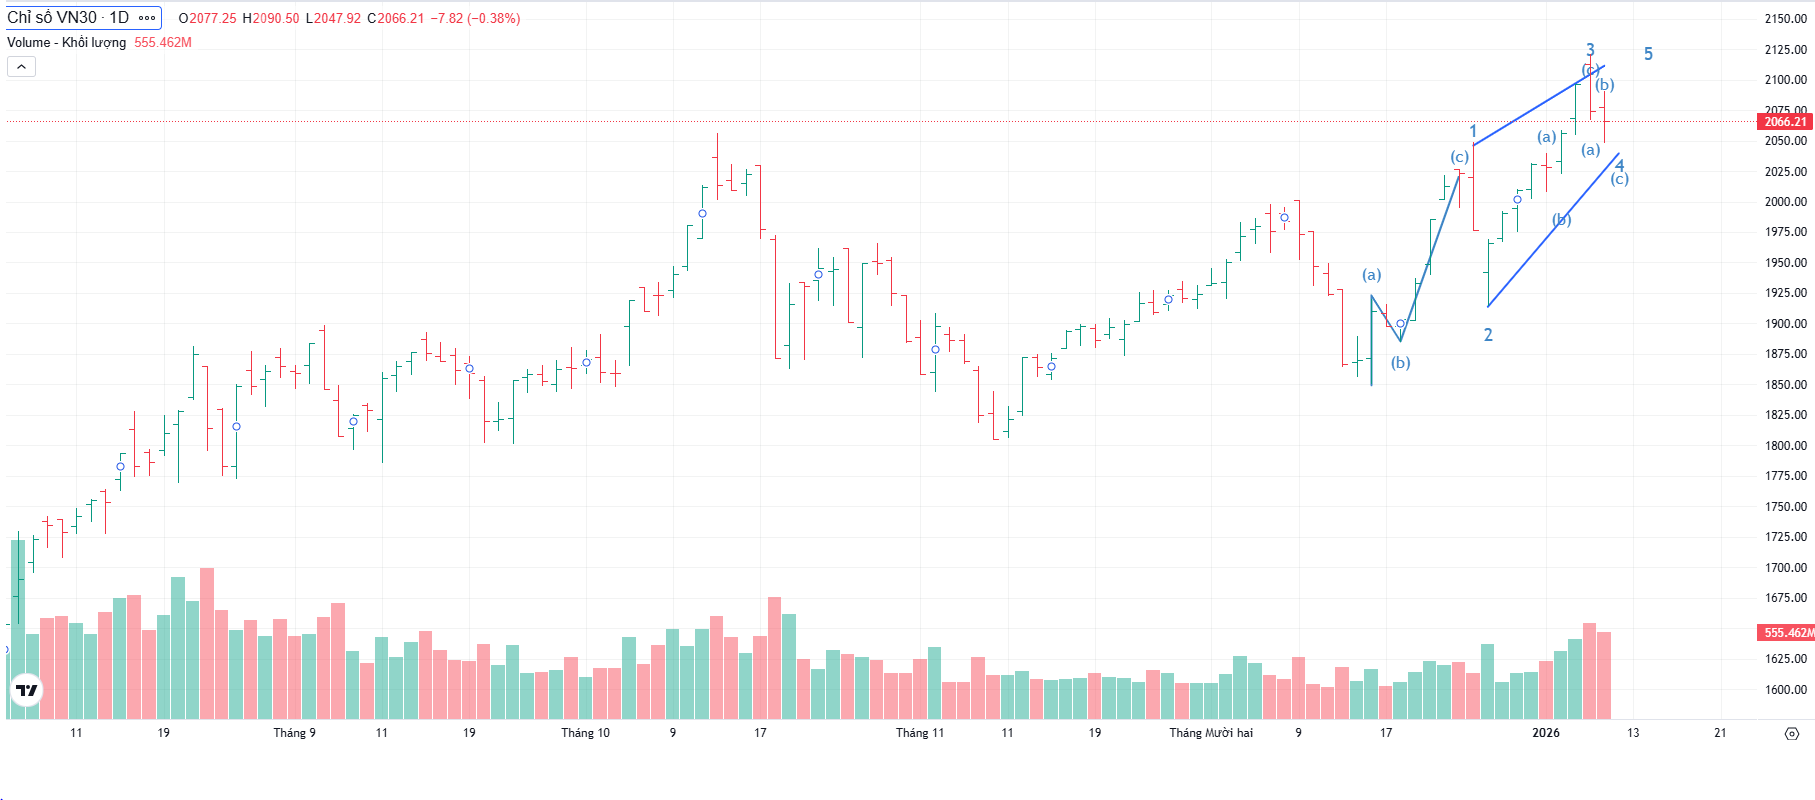Collapse the indicator legend with the chevron

21,66
